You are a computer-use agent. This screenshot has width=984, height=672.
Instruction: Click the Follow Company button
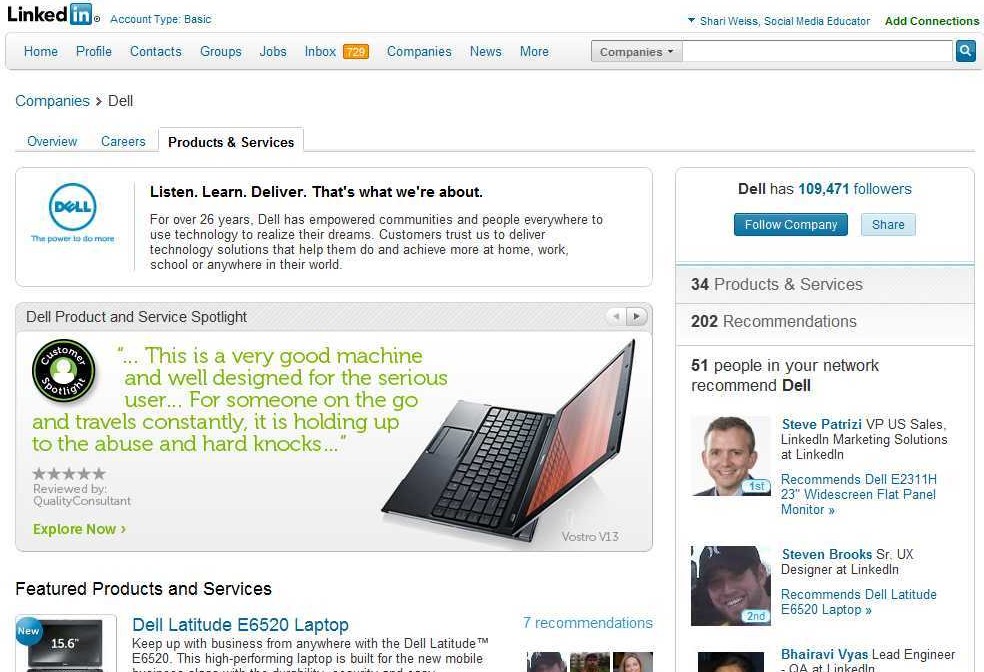(x=791, y=225)
